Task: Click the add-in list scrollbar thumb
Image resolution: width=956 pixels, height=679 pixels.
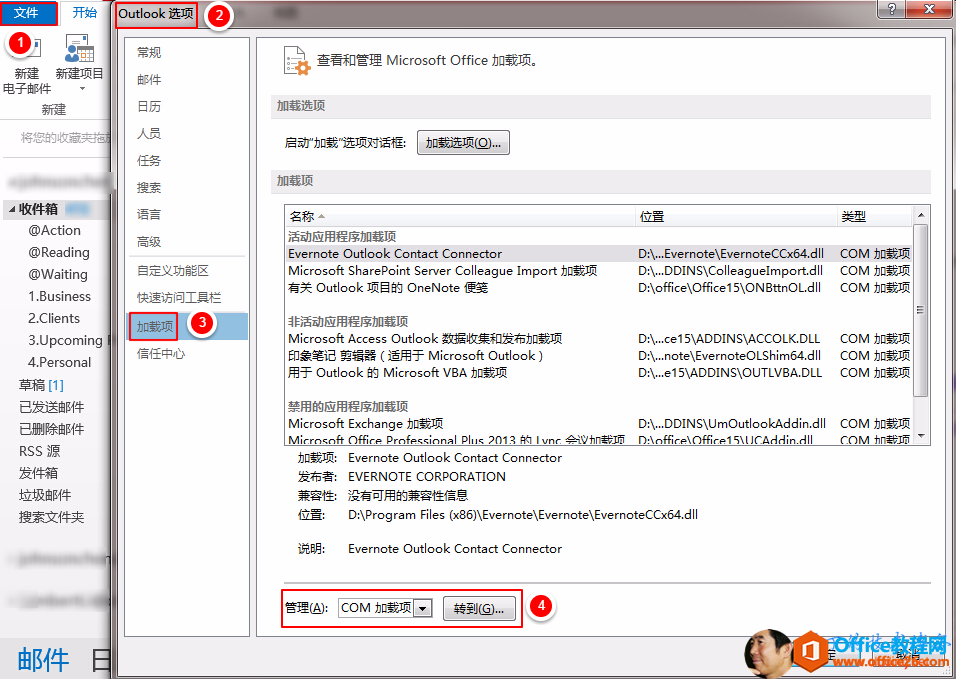Action: tap(921, 310)
